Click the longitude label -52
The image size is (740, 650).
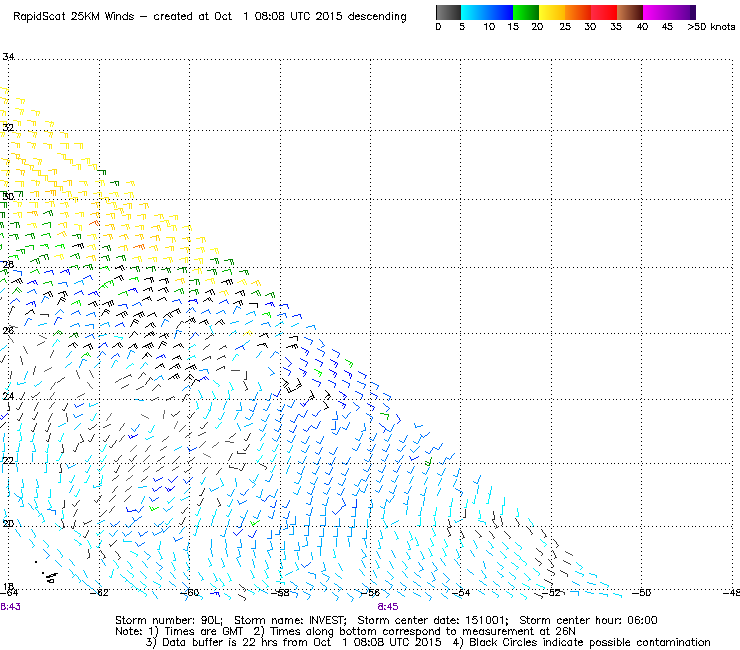click(551, 593)
